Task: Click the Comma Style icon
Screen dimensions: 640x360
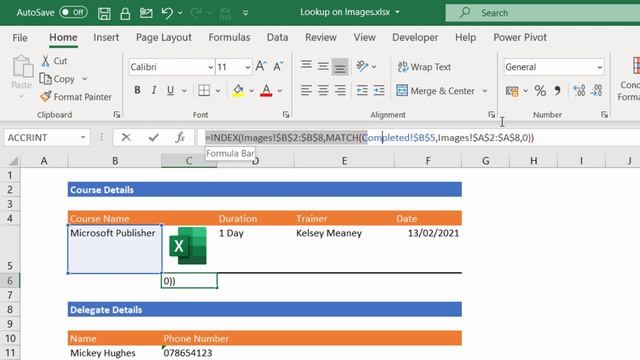Action: pos(558,91)
